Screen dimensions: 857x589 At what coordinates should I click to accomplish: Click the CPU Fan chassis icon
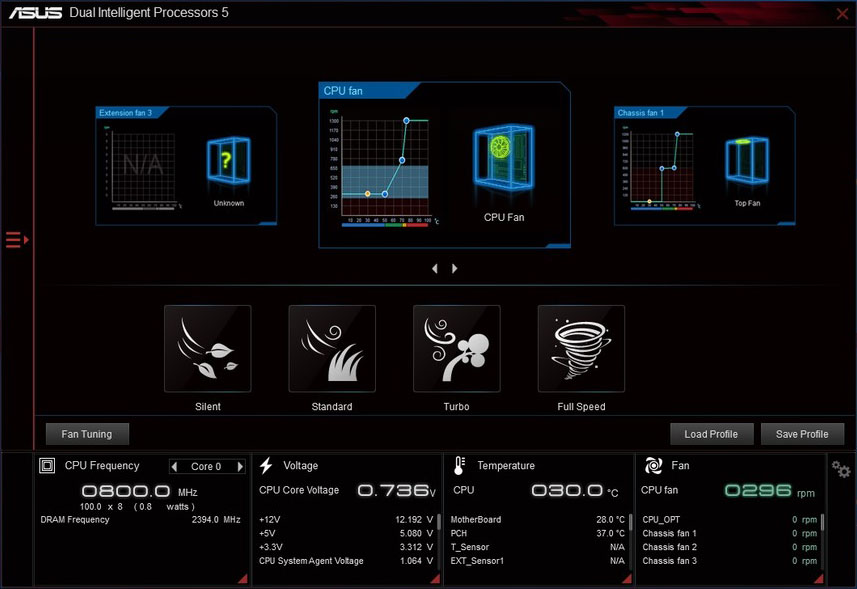(x=503, y=157)
